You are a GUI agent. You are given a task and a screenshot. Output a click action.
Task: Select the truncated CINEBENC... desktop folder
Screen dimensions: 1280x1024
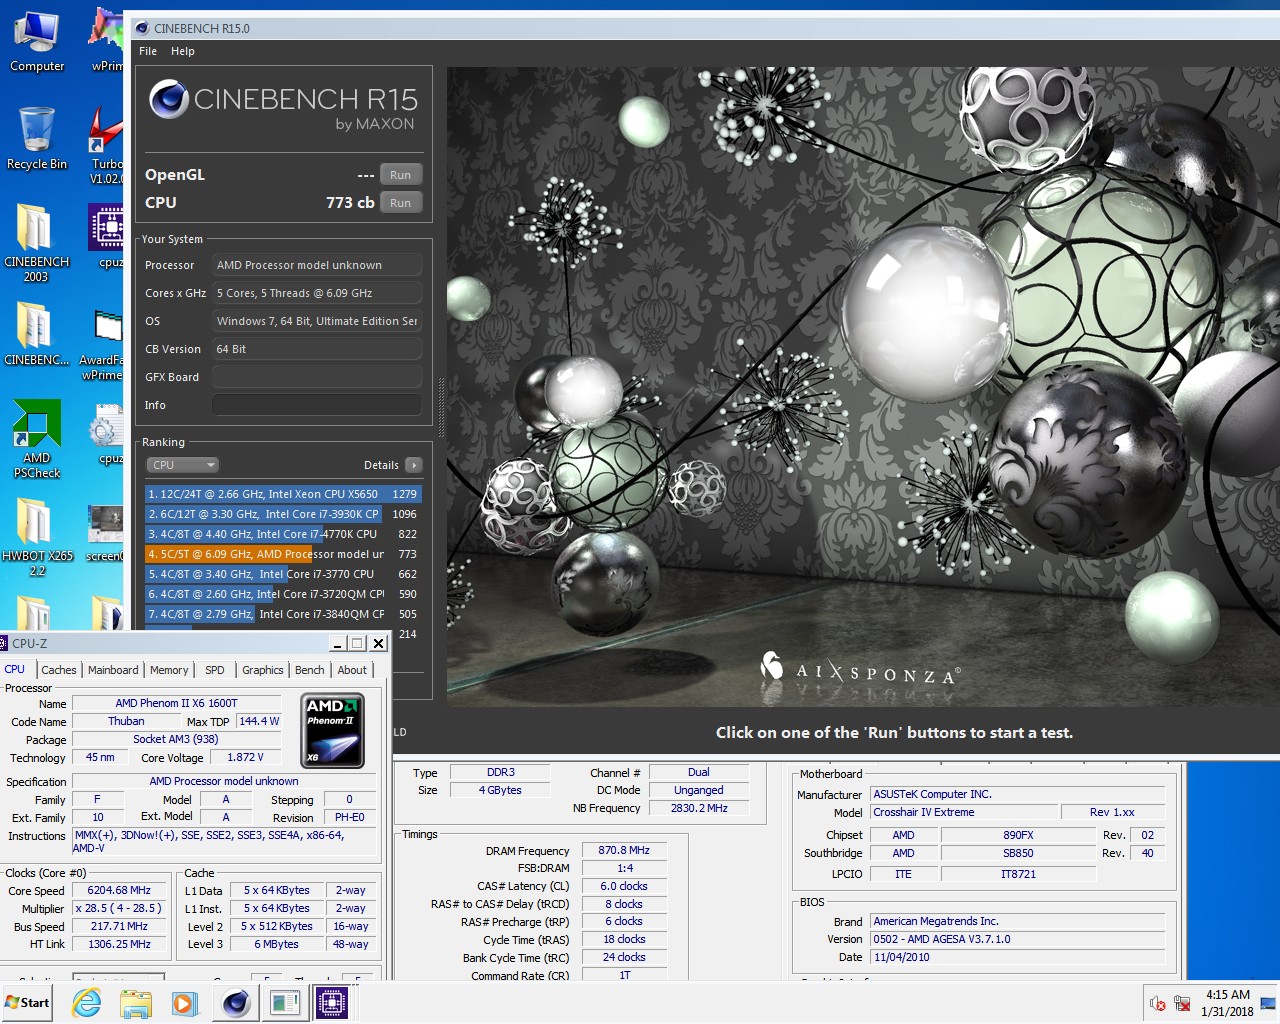tap(37, 335)
